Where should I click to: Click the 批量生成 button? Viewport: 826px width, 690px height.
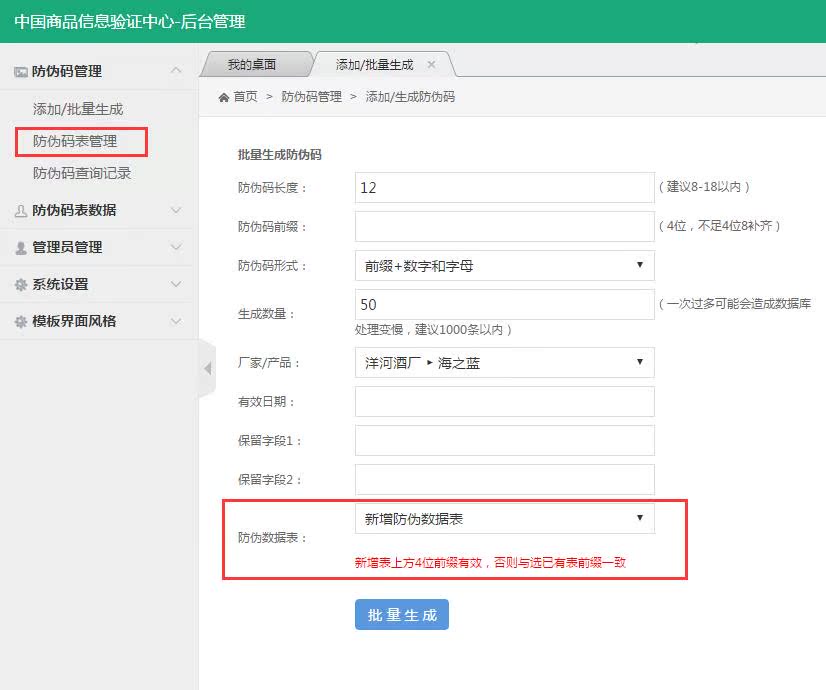(x=402, y=614)
